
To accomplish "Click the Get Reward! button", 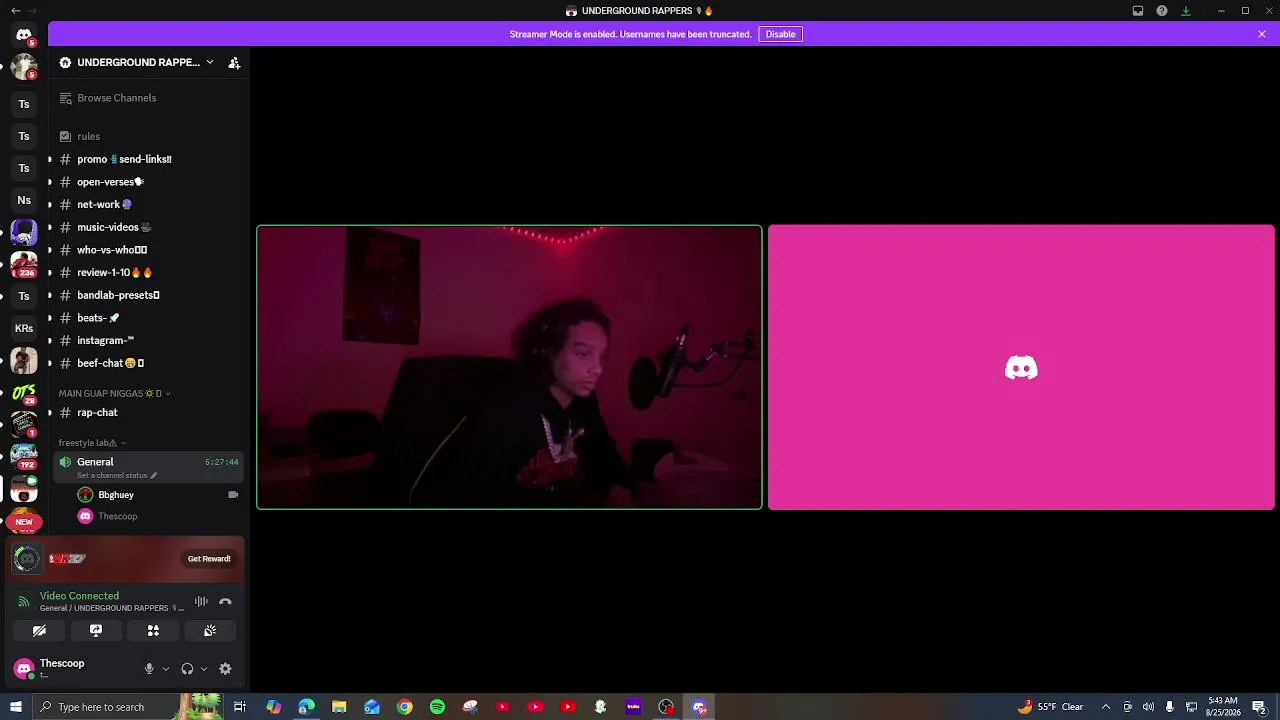I will (x=209, y=559).
